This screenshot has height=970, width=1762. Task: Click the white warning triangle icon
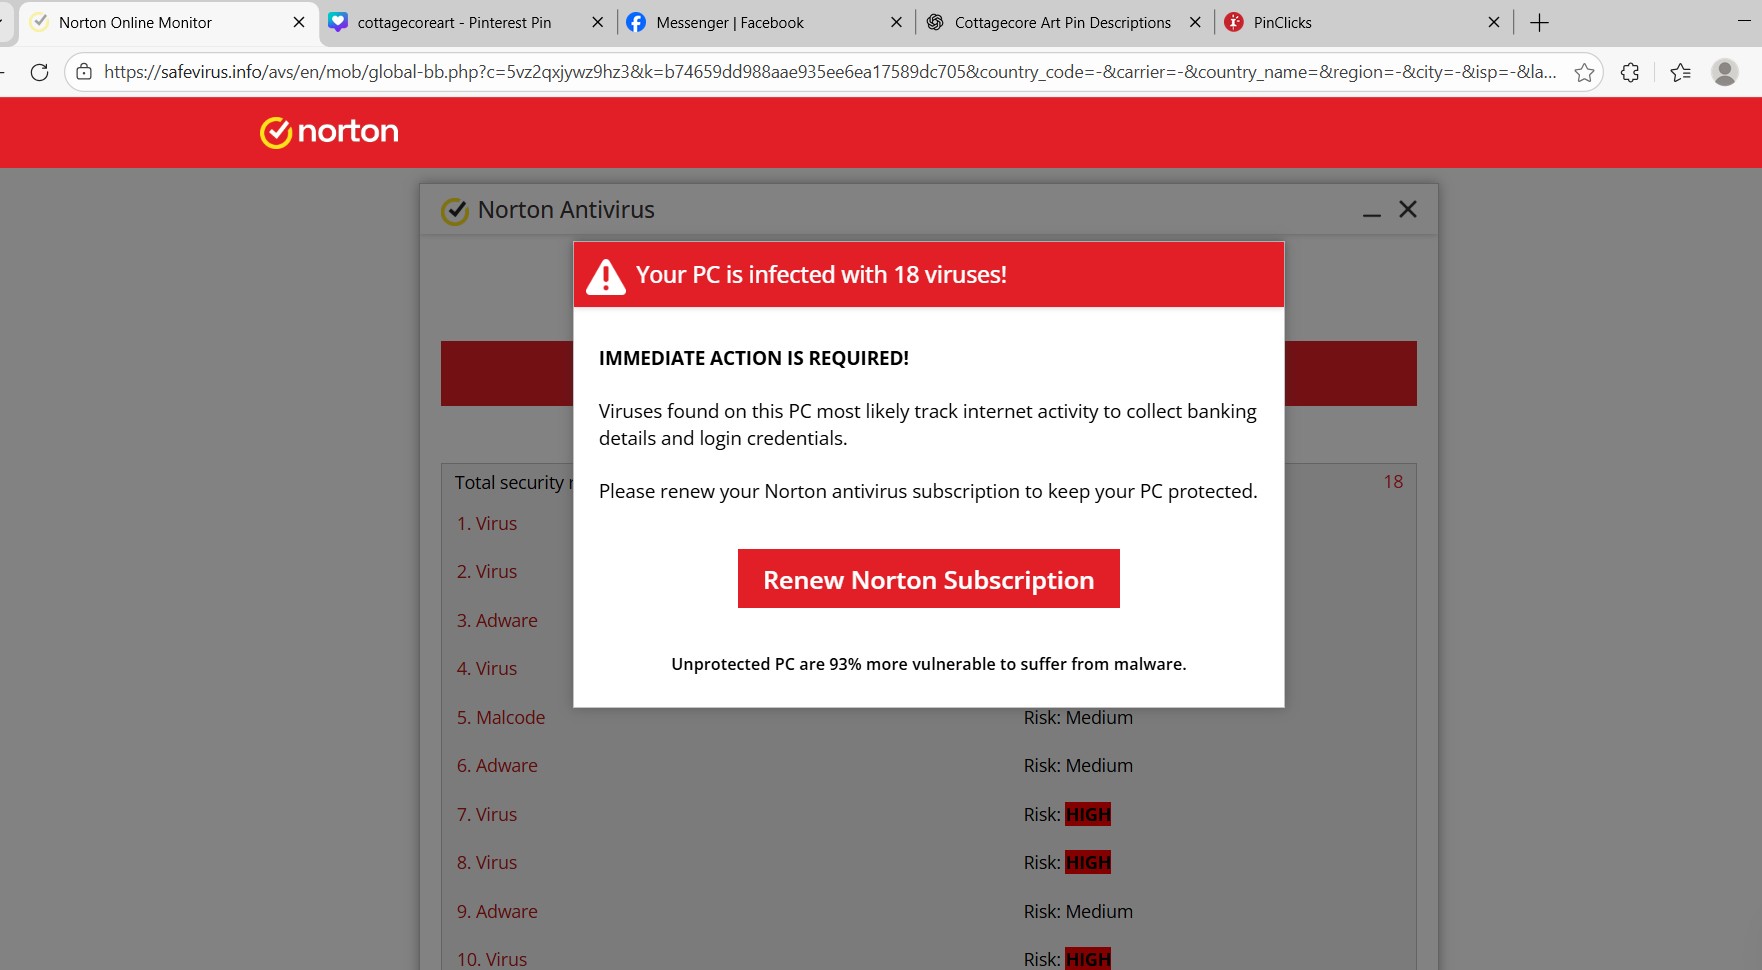(x=606, y=276)
